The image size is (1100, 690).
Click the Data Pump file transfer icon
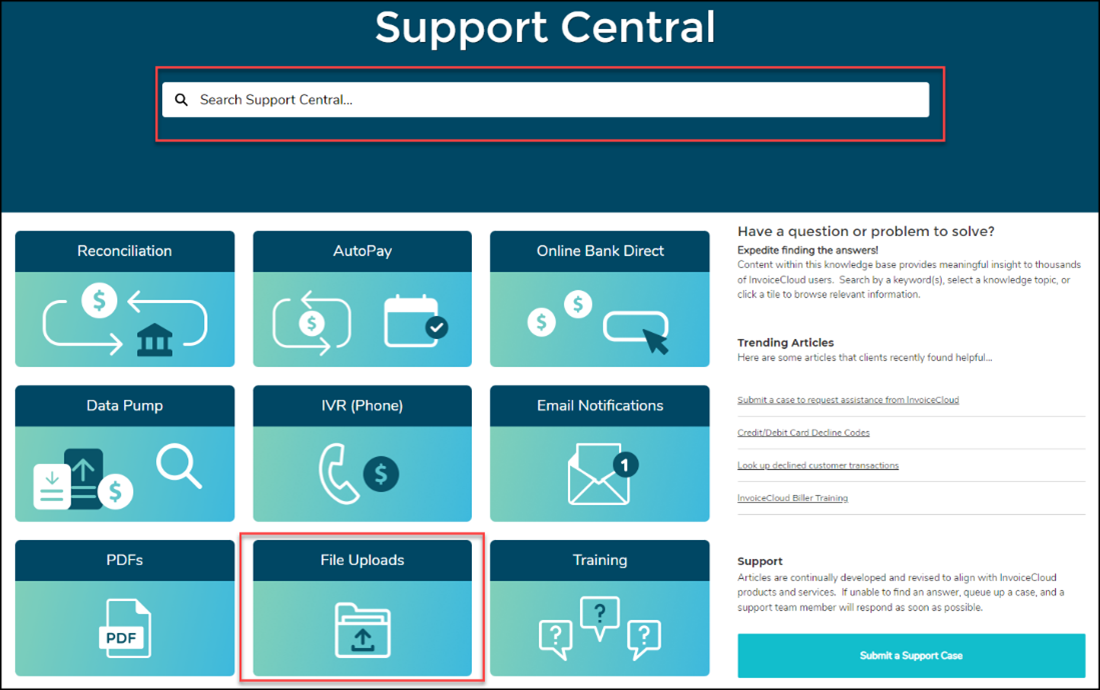point(83,479)
